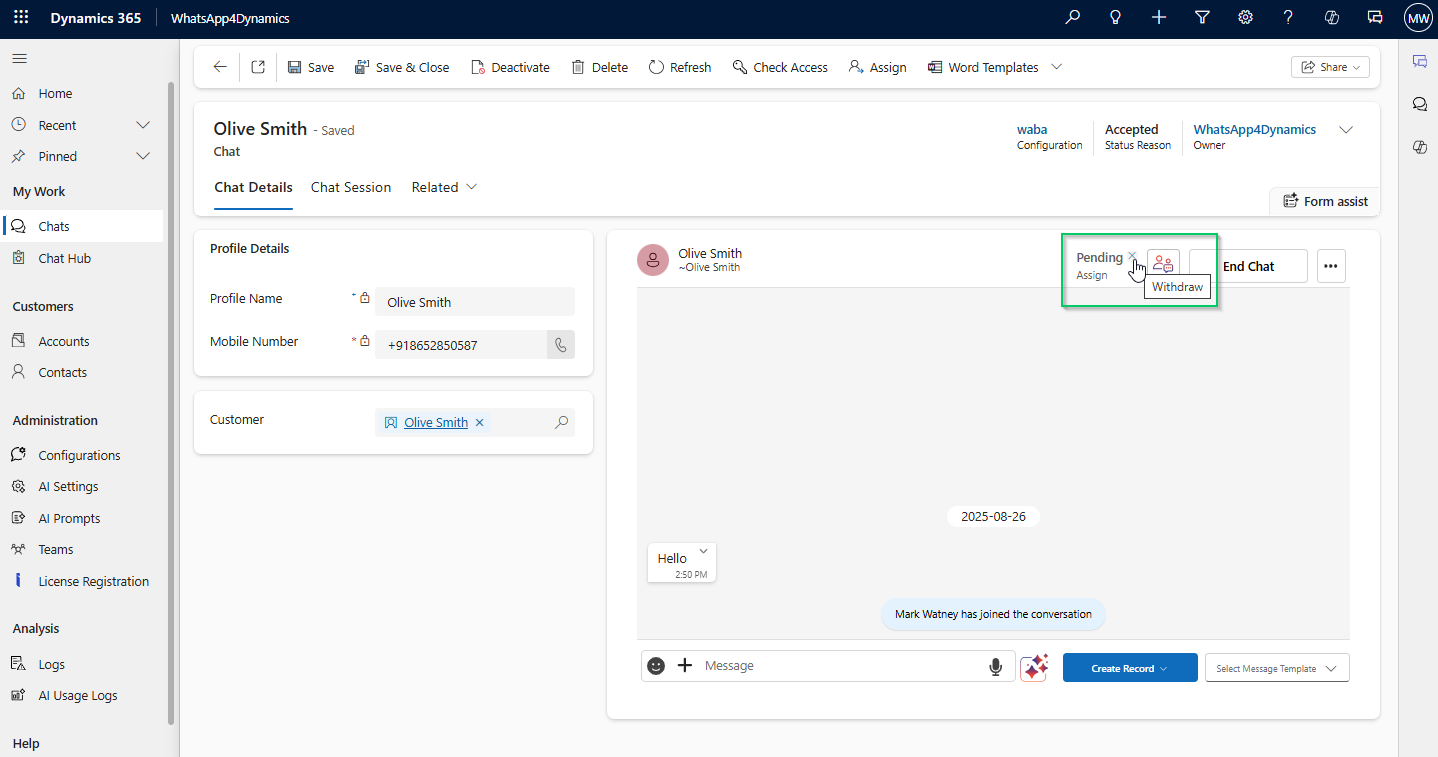Image resolution: width=1438 pixels, height=757 pixels.
Task: Open the AI sparkle assistant icon
Action: point(1034,667)
